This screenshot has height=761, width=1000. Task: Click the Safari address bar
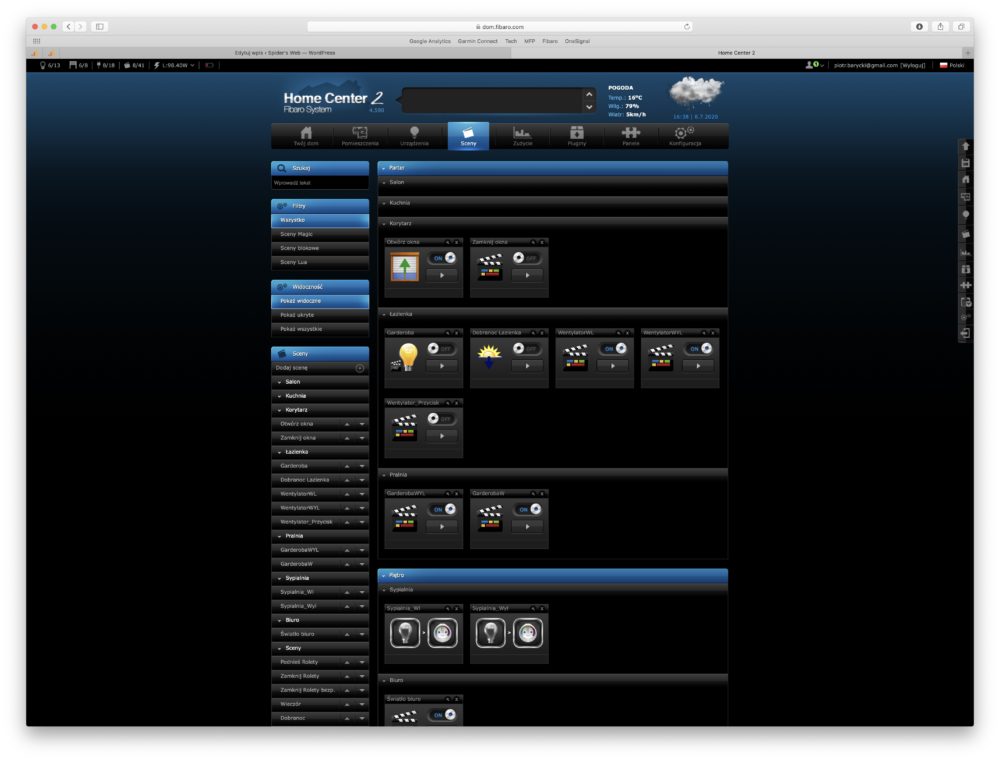tap(499, 27)
